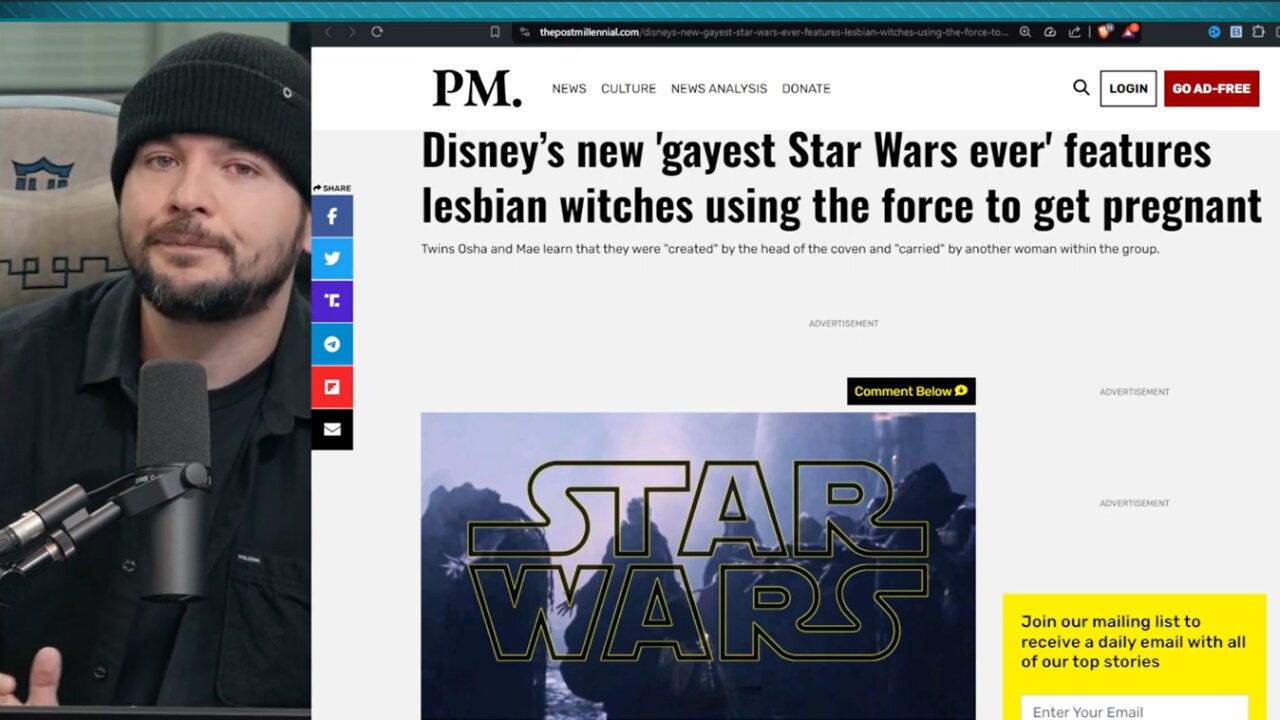The height and width of the screenshot is (720, 1280).
Task: Click the article headline text
Action: tap(841, 178)
